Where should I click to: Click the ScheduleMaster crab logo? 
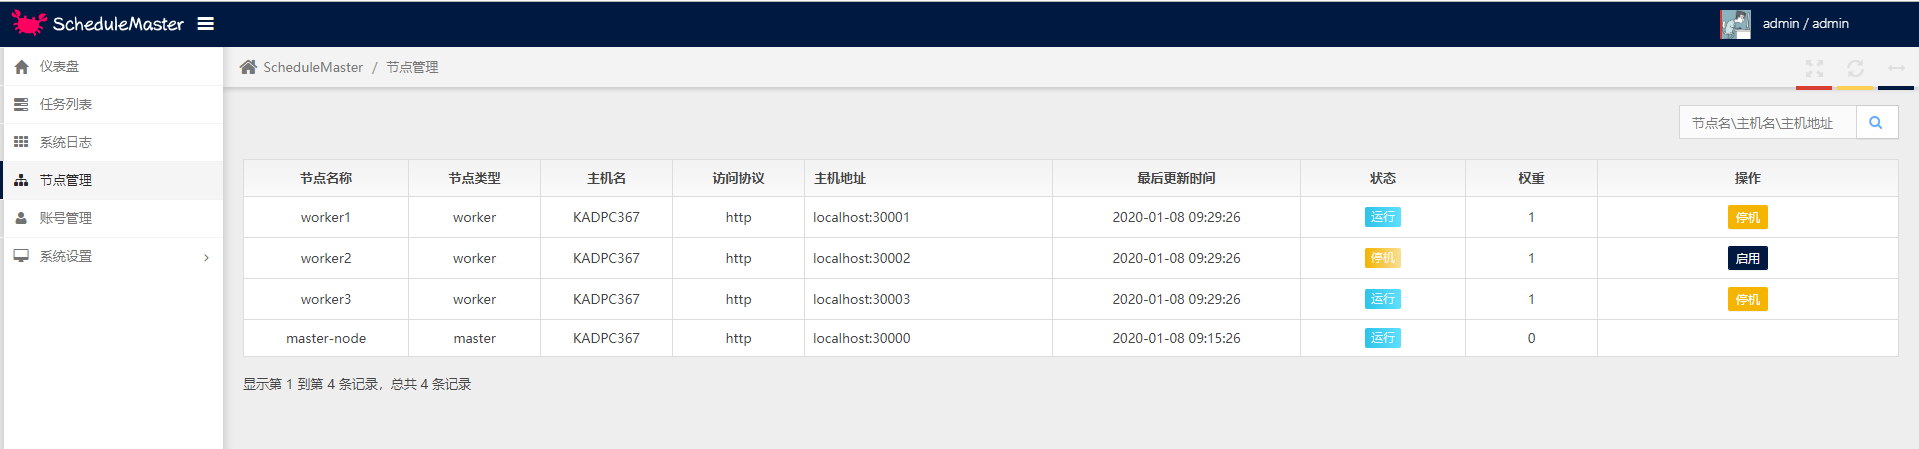pyautogui.click(x=29, y=23)
